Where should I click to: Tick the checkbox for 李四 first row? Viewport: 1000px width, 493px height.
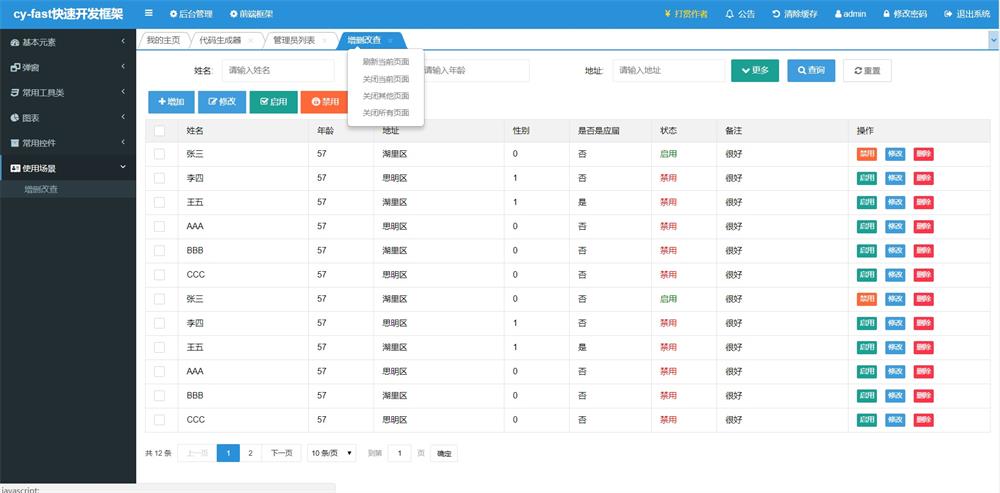pyautogui.click(x=160, y=178)
